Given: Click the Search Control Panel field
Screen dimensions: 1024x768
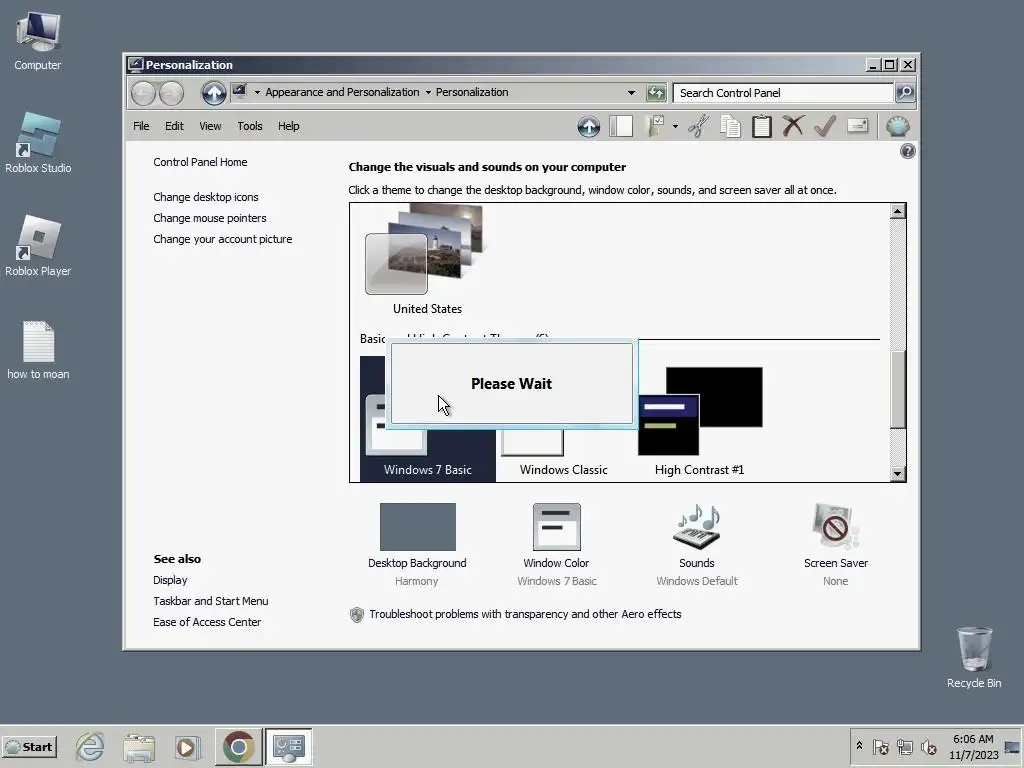Looking at the screenshot, I should click(x=783, y=93).
